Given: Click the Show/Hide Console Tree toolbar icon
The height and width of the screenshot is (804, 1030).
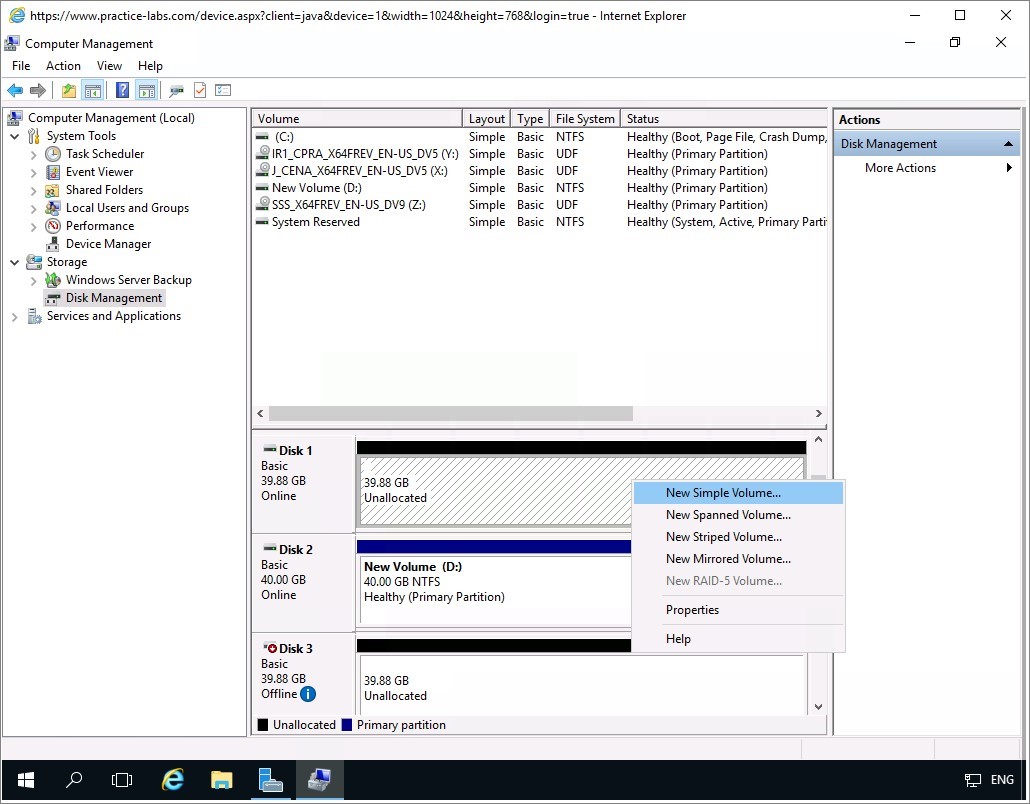Looking at the screenshot, I should (x=93, y=91).
